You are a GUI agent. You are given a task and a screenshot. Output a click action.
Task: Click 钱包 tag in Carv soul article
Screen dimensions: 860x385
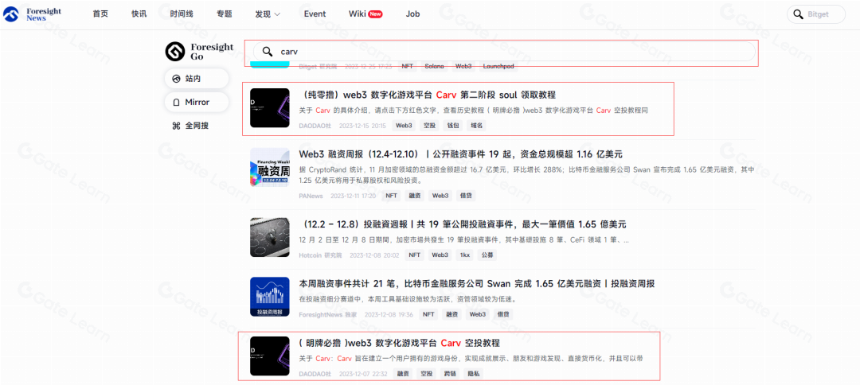(452, 126)
